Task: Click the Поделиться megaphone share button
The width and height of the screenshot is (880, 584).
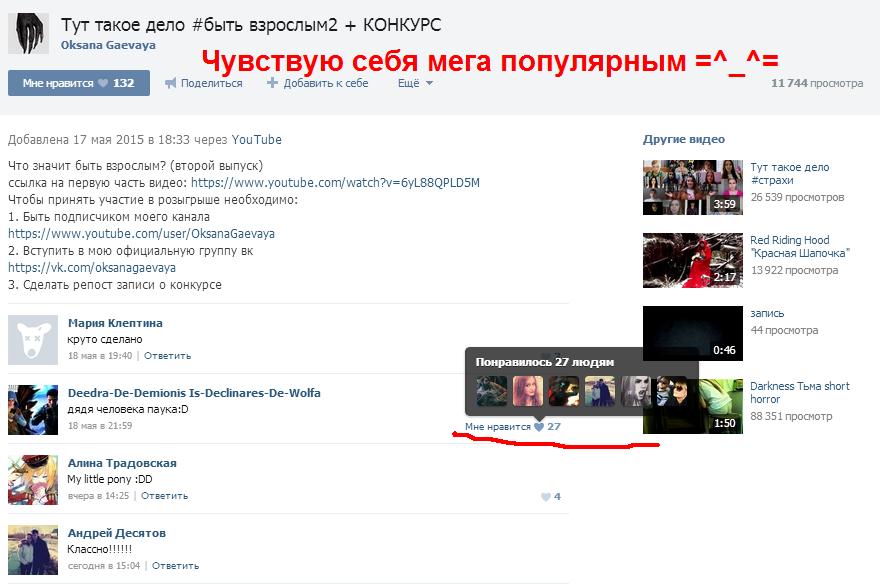Action: point(204,83)
